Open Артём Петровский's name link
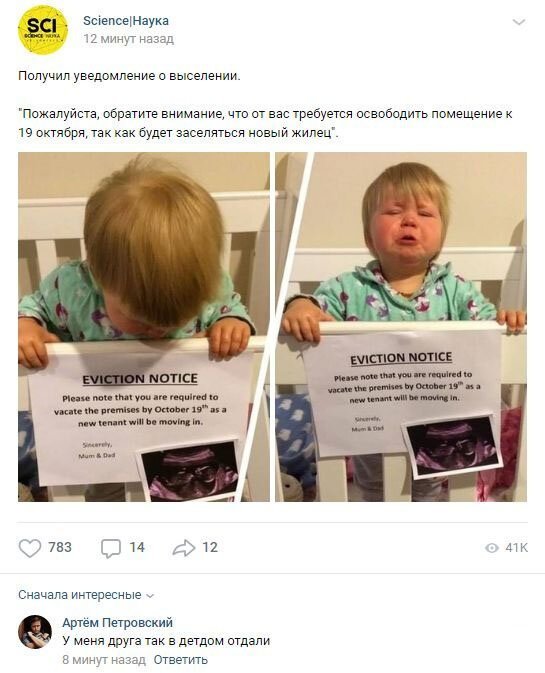545x673 pixels. (x=118, y=622)
